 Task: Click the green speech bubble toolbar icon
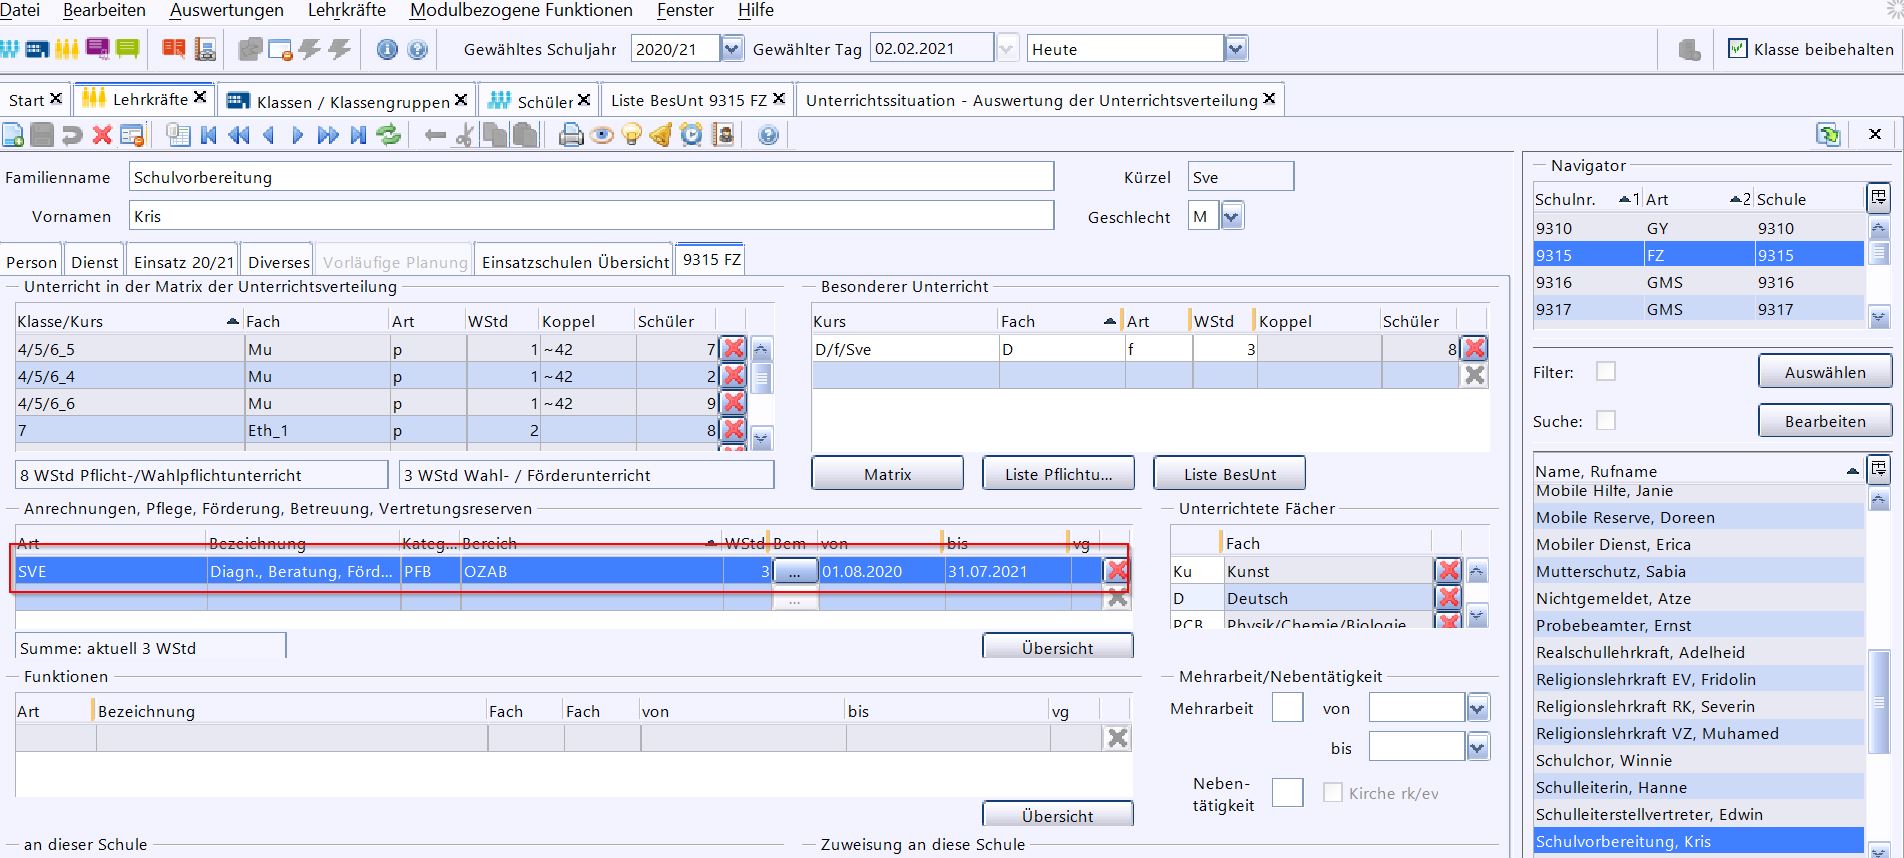coord(127,48)
